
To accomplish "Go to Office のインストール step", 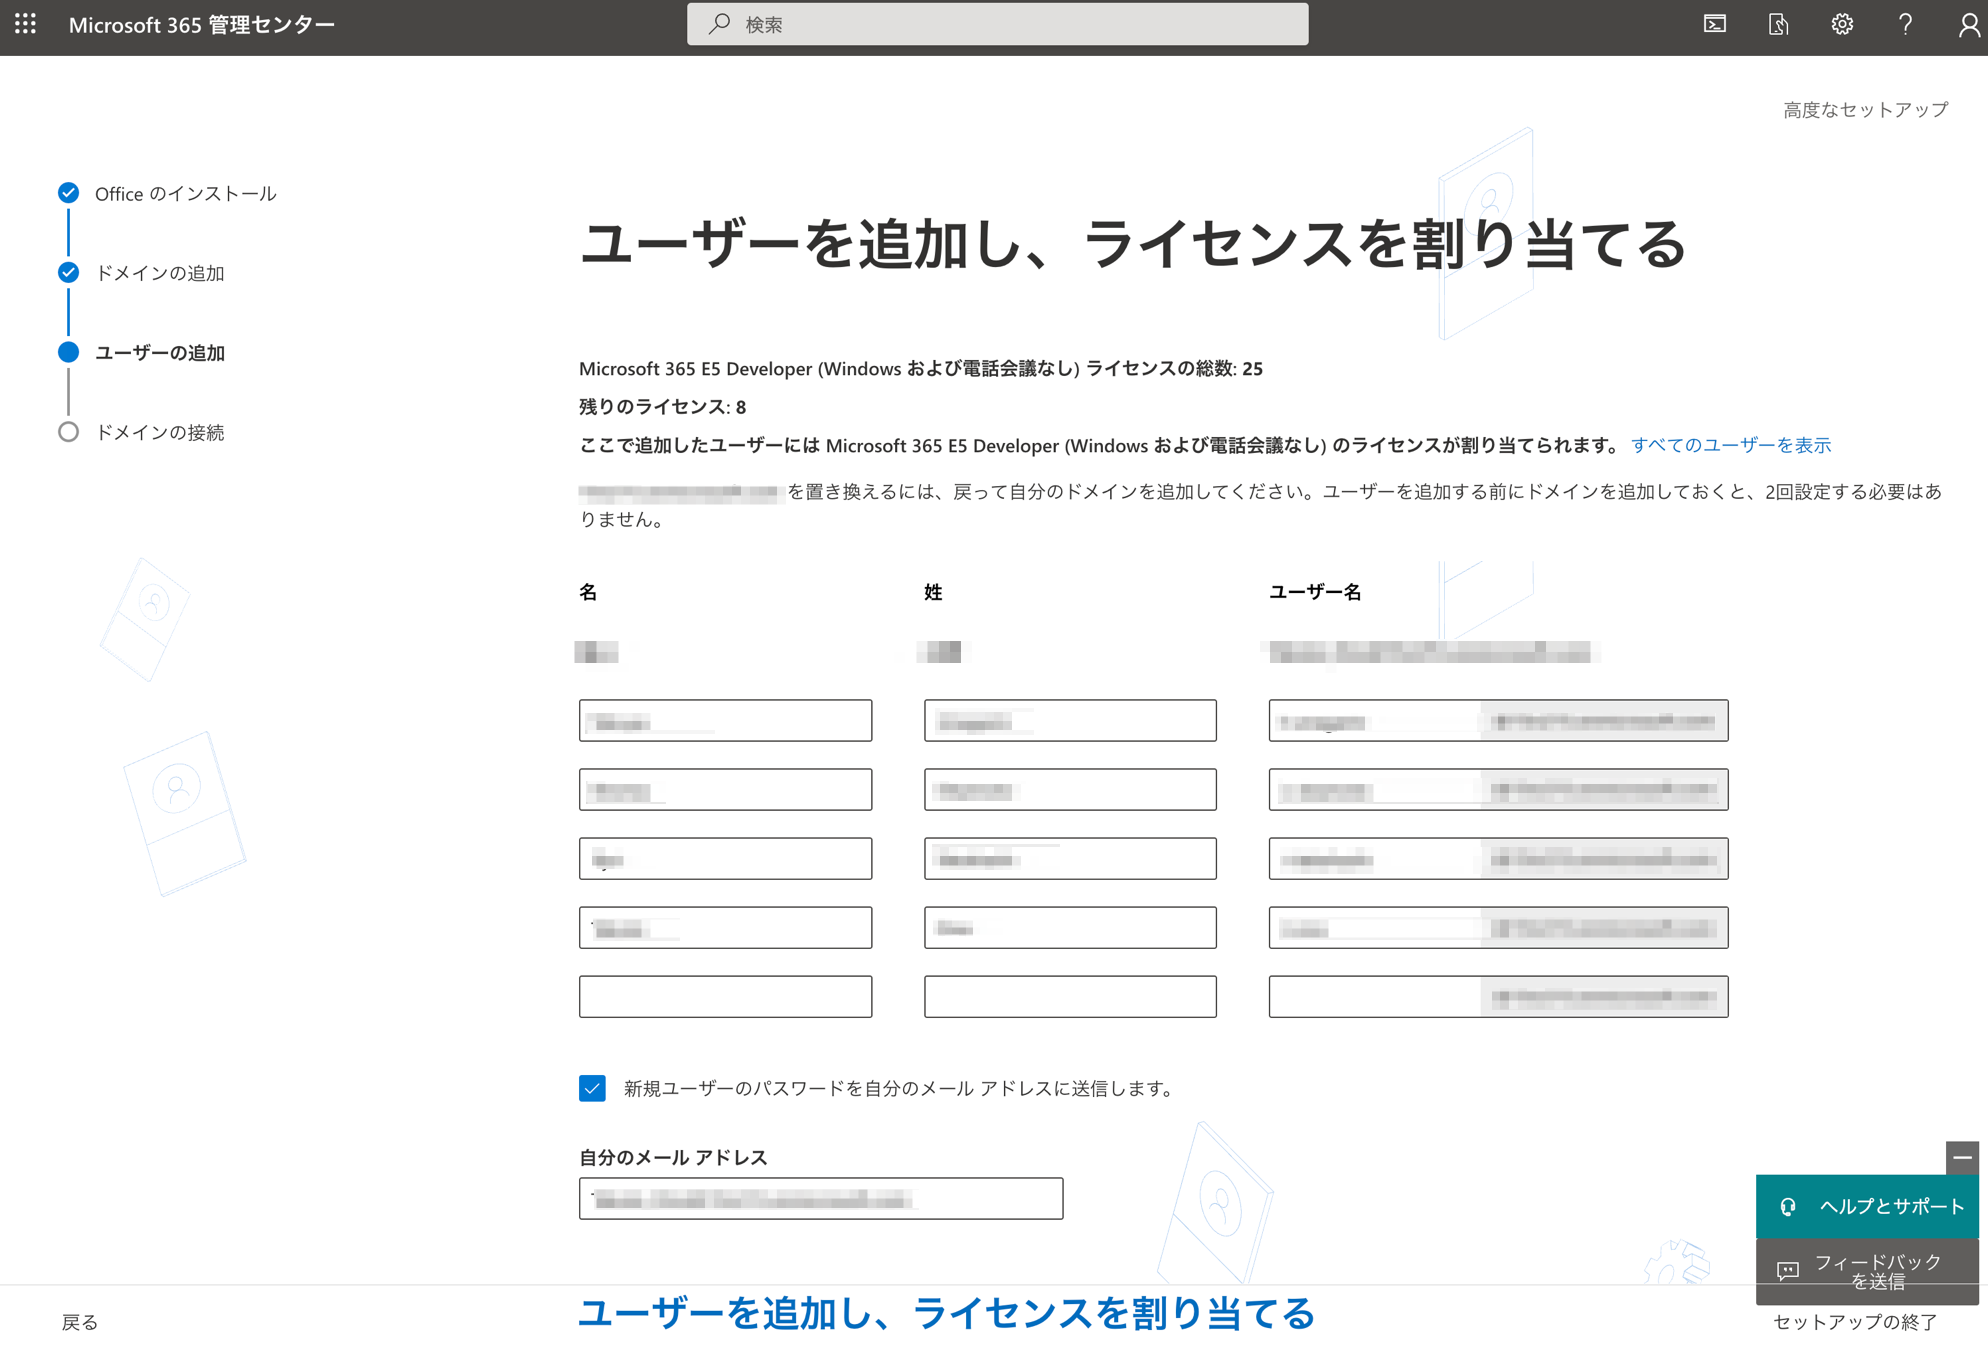I will (184, 193).
